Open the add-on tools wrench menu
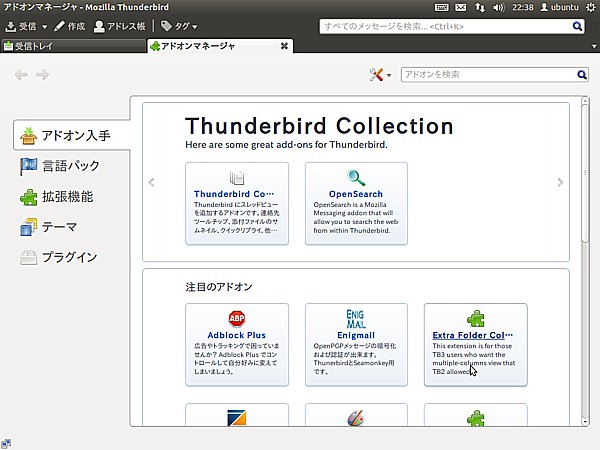The width and height of the screenshot is (600, 450). [x=380, y=75]
